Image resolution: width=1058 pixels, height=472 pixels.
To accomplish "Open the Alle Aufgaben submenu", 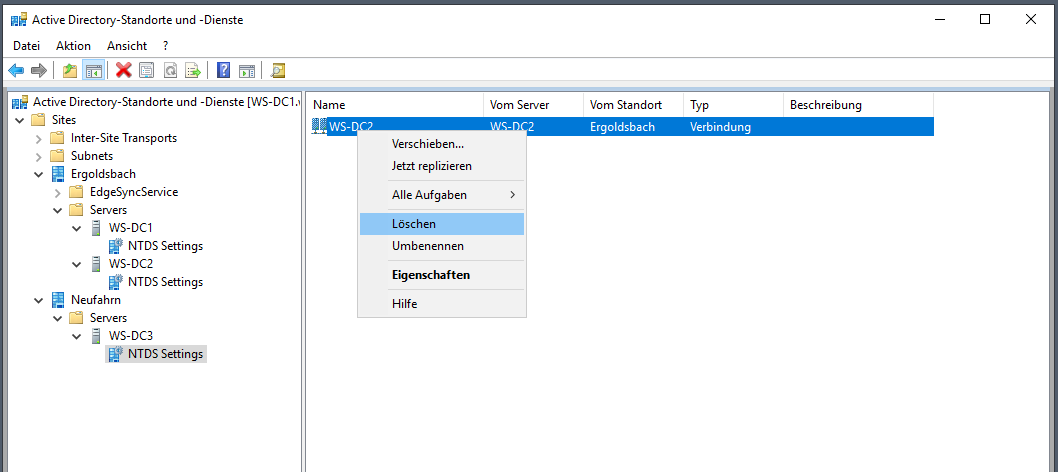I will coord(442,195).
